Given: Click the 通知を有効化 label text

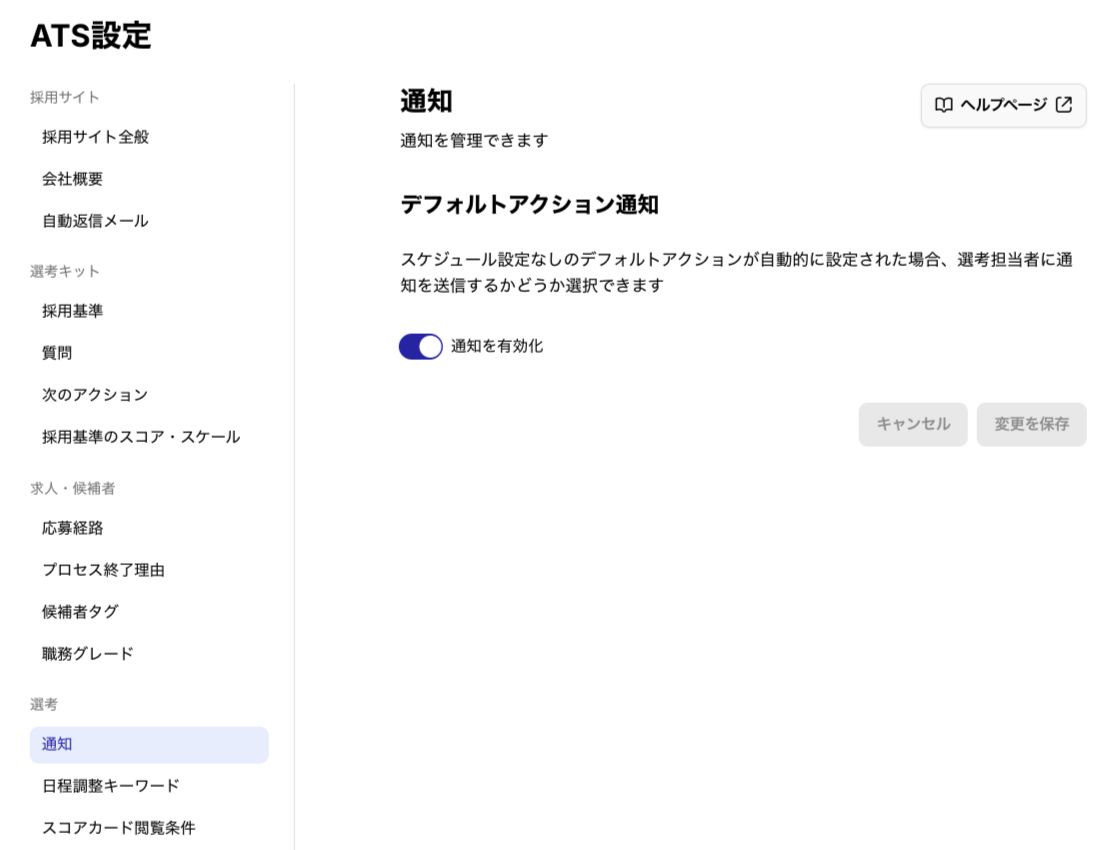Looking at the screenshot, I should (497, 346).
